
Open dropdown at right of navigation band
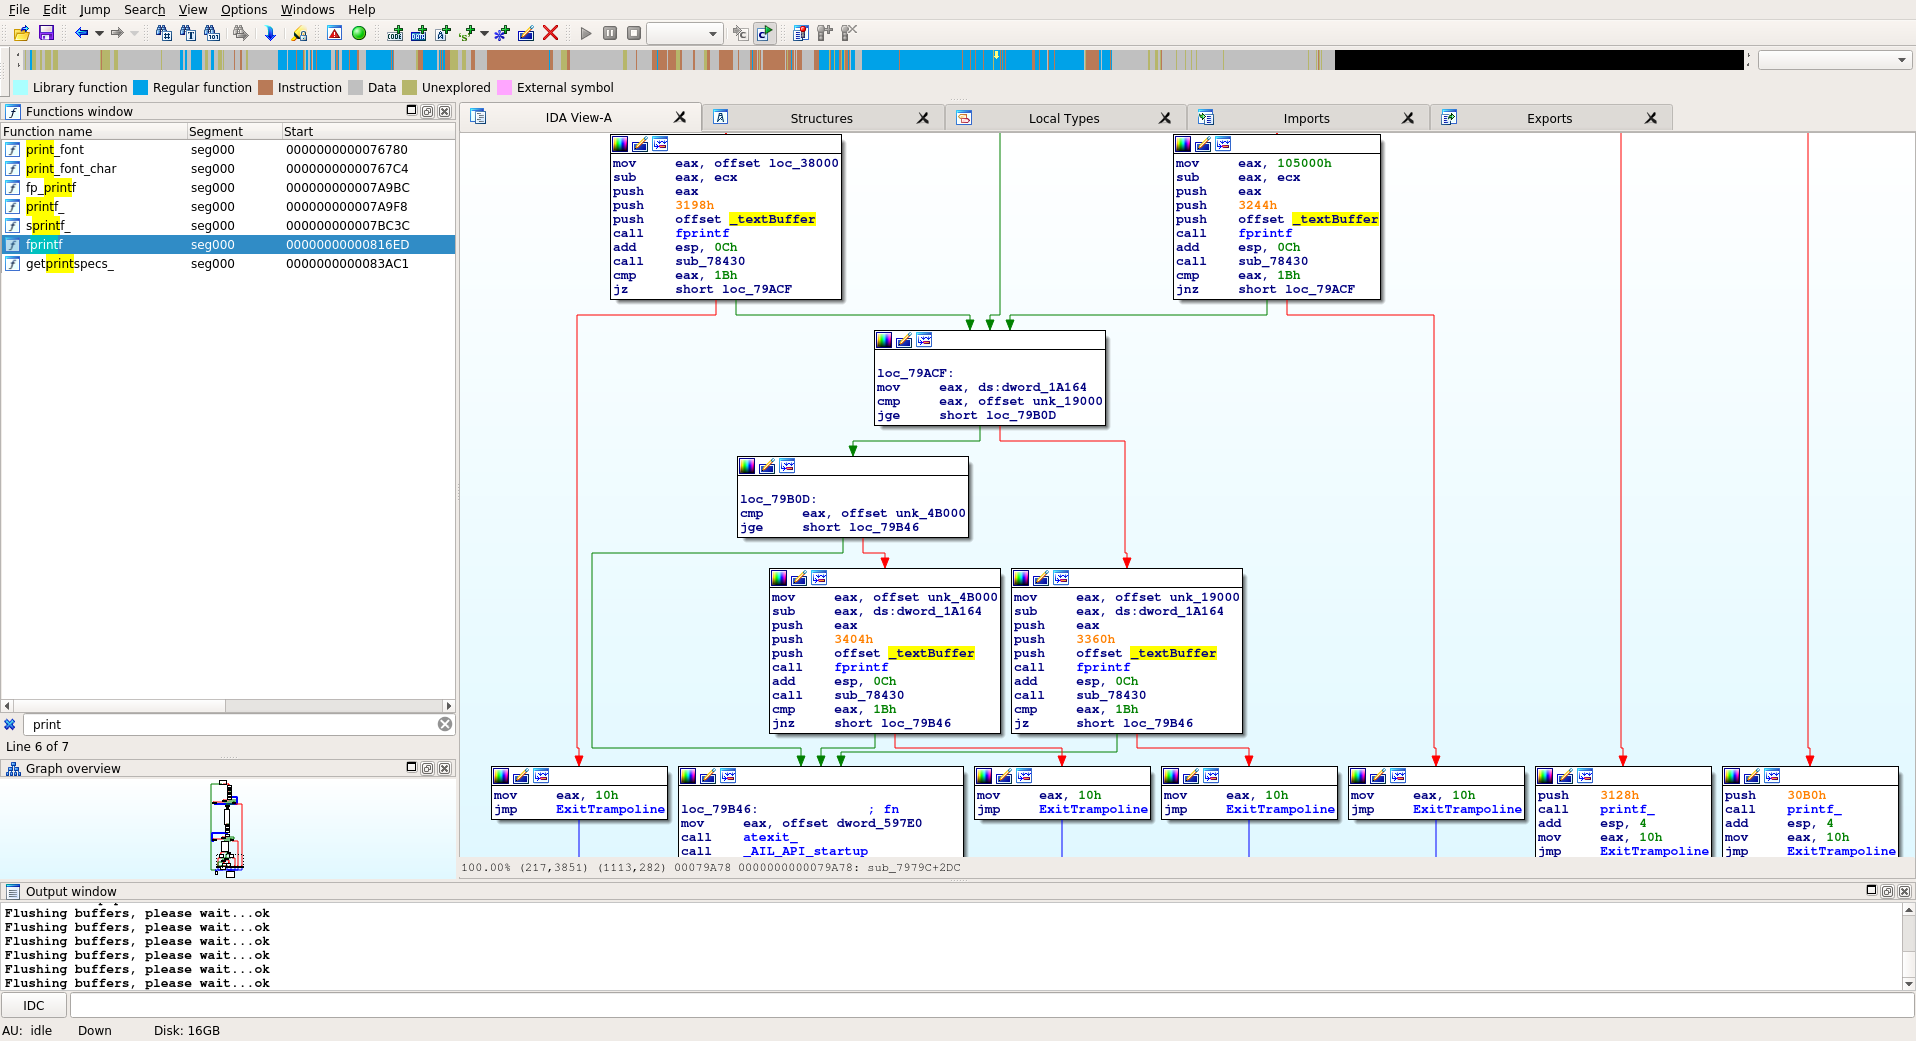point(1901,60)
